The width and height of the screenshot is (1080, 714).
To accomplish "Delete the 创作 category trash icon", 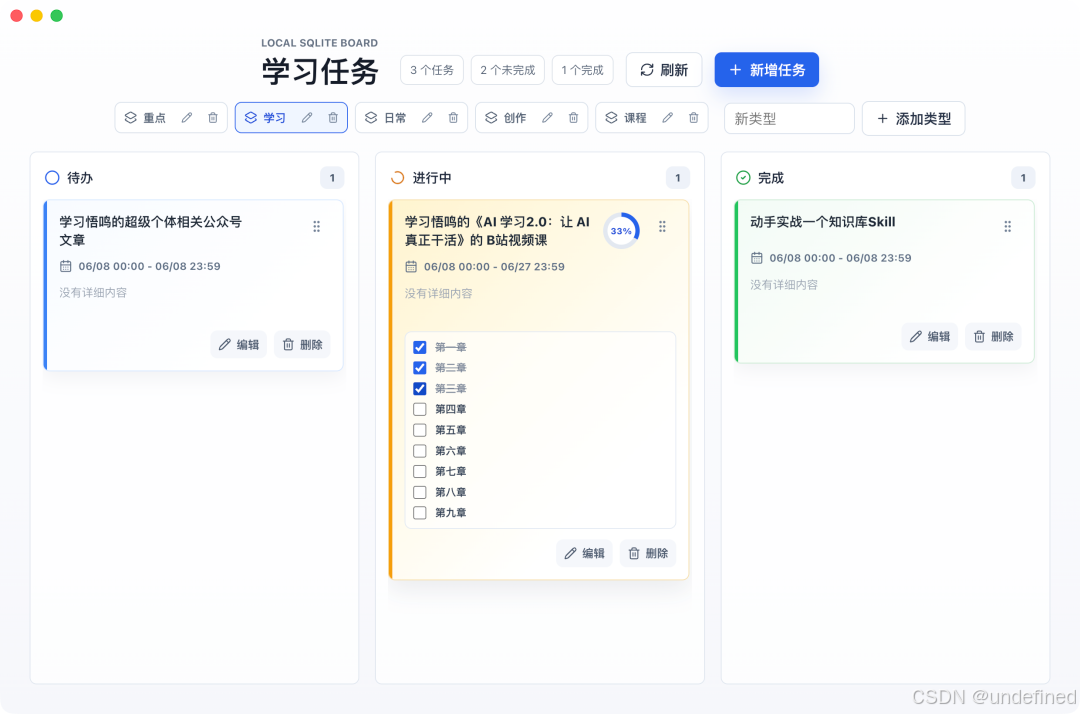I will click(x=574, y=118).
